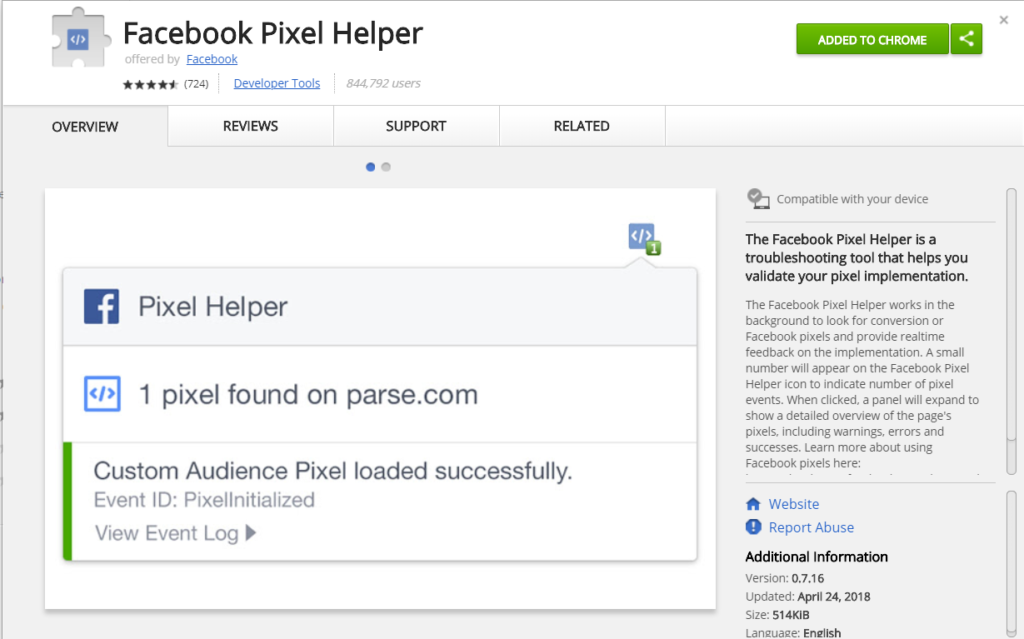Click the Pixel Helper title in screenshot
Viewport: 1024px width, 639px height.
coord(213,306)
